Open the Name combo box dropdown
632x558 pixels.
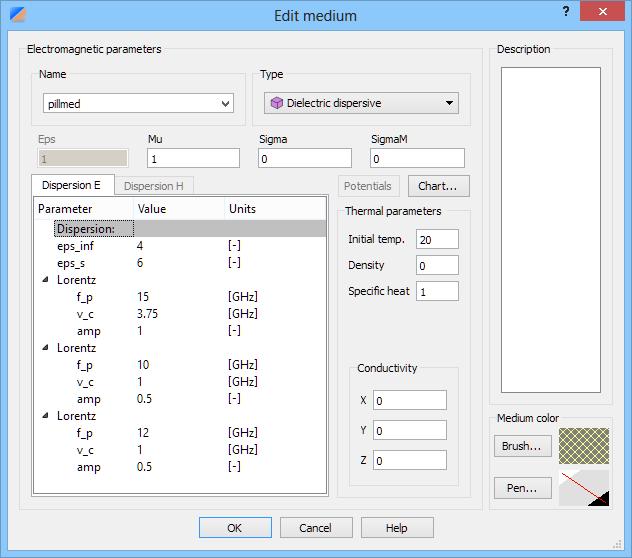(223, 103)
